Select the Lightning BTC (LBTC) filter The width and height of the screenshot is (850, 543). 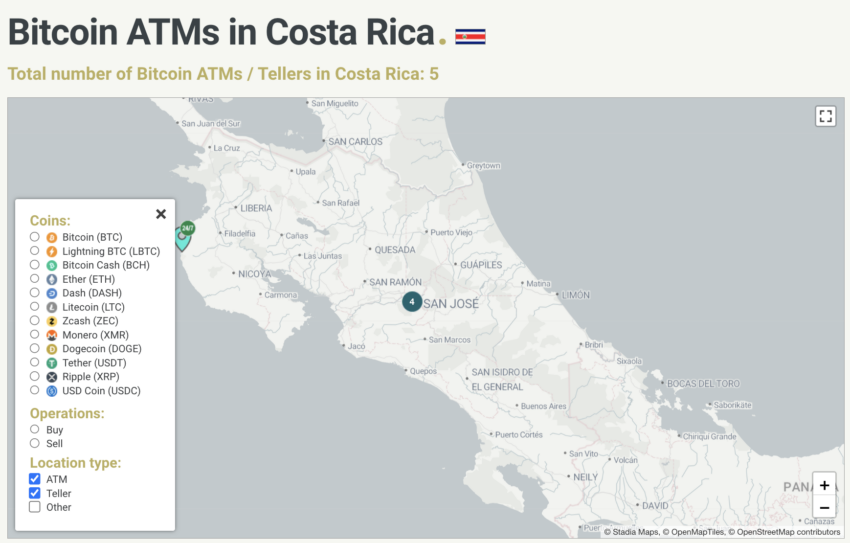pos(35,251)
